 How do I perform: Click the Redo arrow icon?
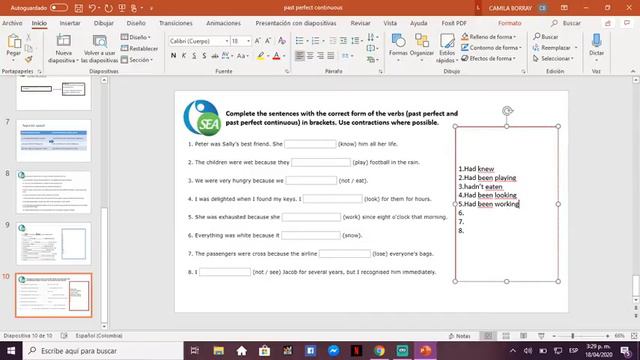(x=108, y=8)
